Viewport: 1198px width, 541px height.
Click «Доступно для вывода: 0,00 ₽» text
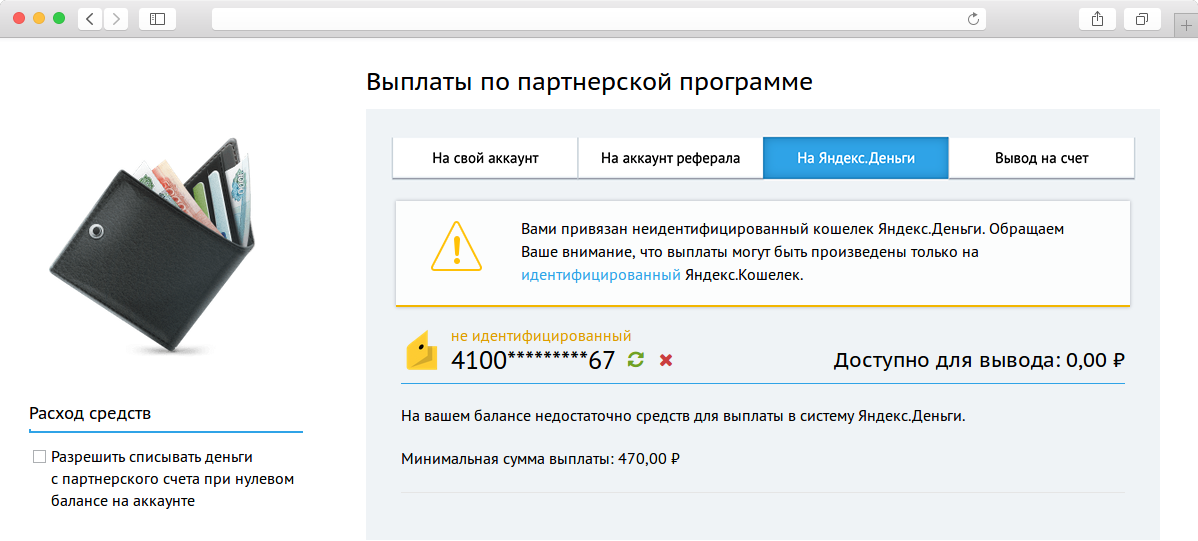pyautogui.click(x=979, y=360)
